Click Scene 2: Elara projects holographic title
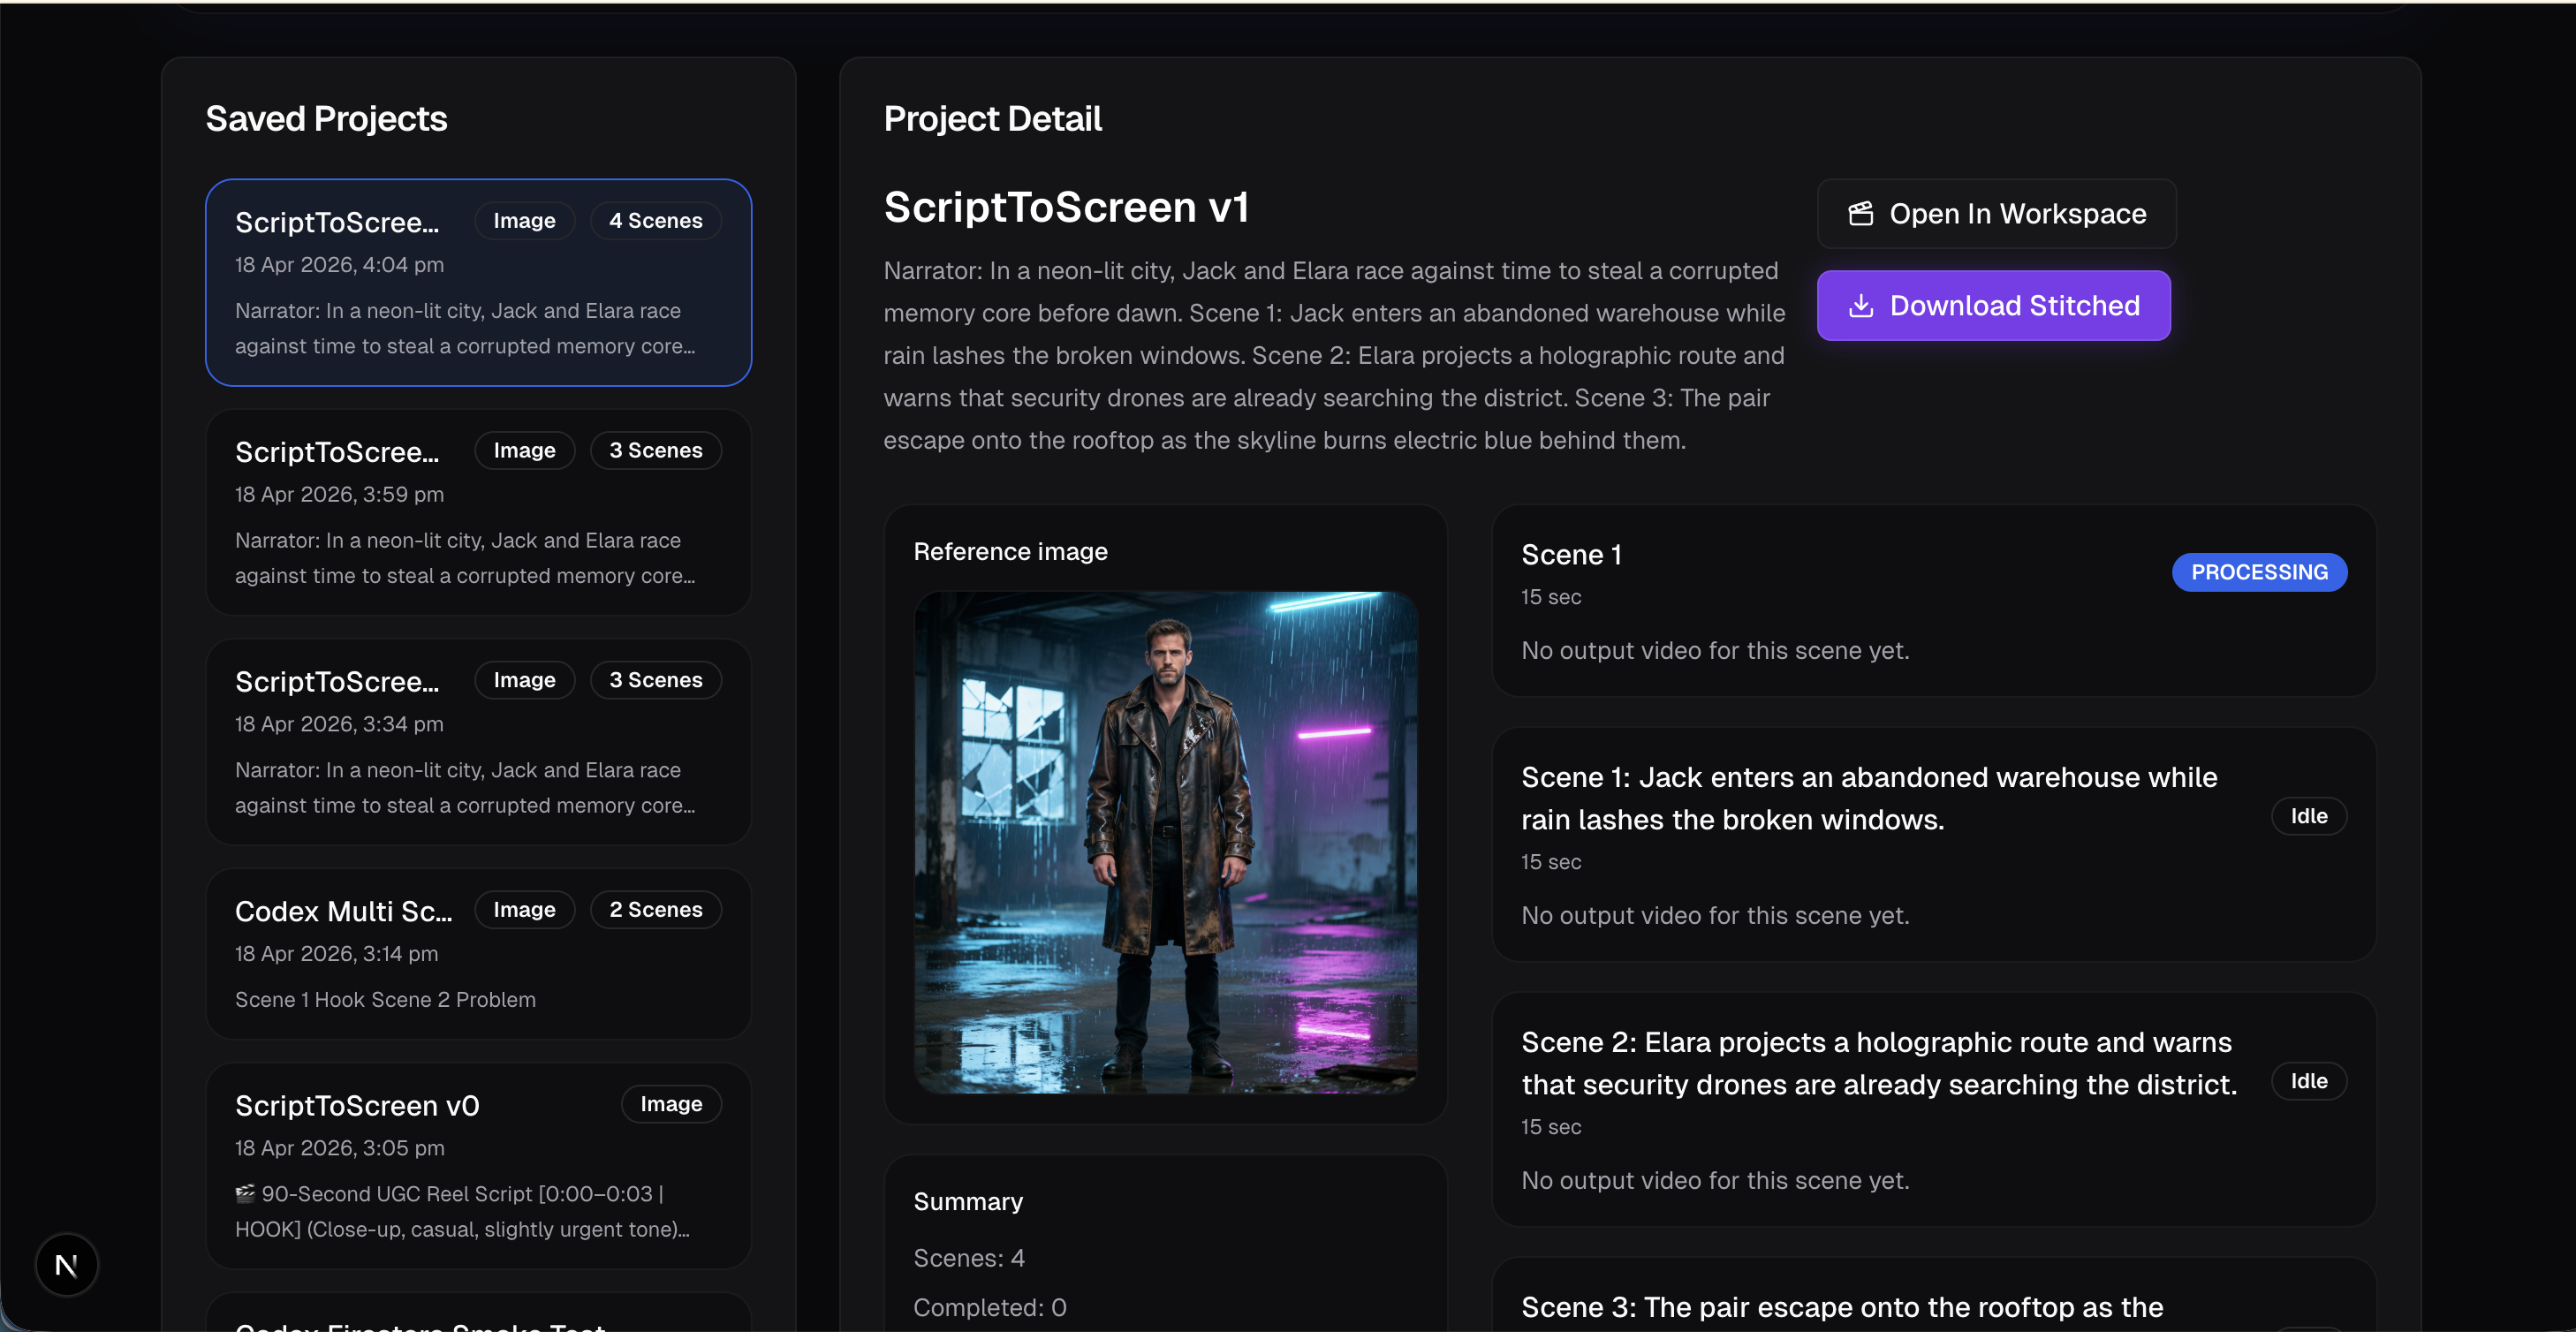This screenshot has height=1332, width=2576. [1879, 1063]
